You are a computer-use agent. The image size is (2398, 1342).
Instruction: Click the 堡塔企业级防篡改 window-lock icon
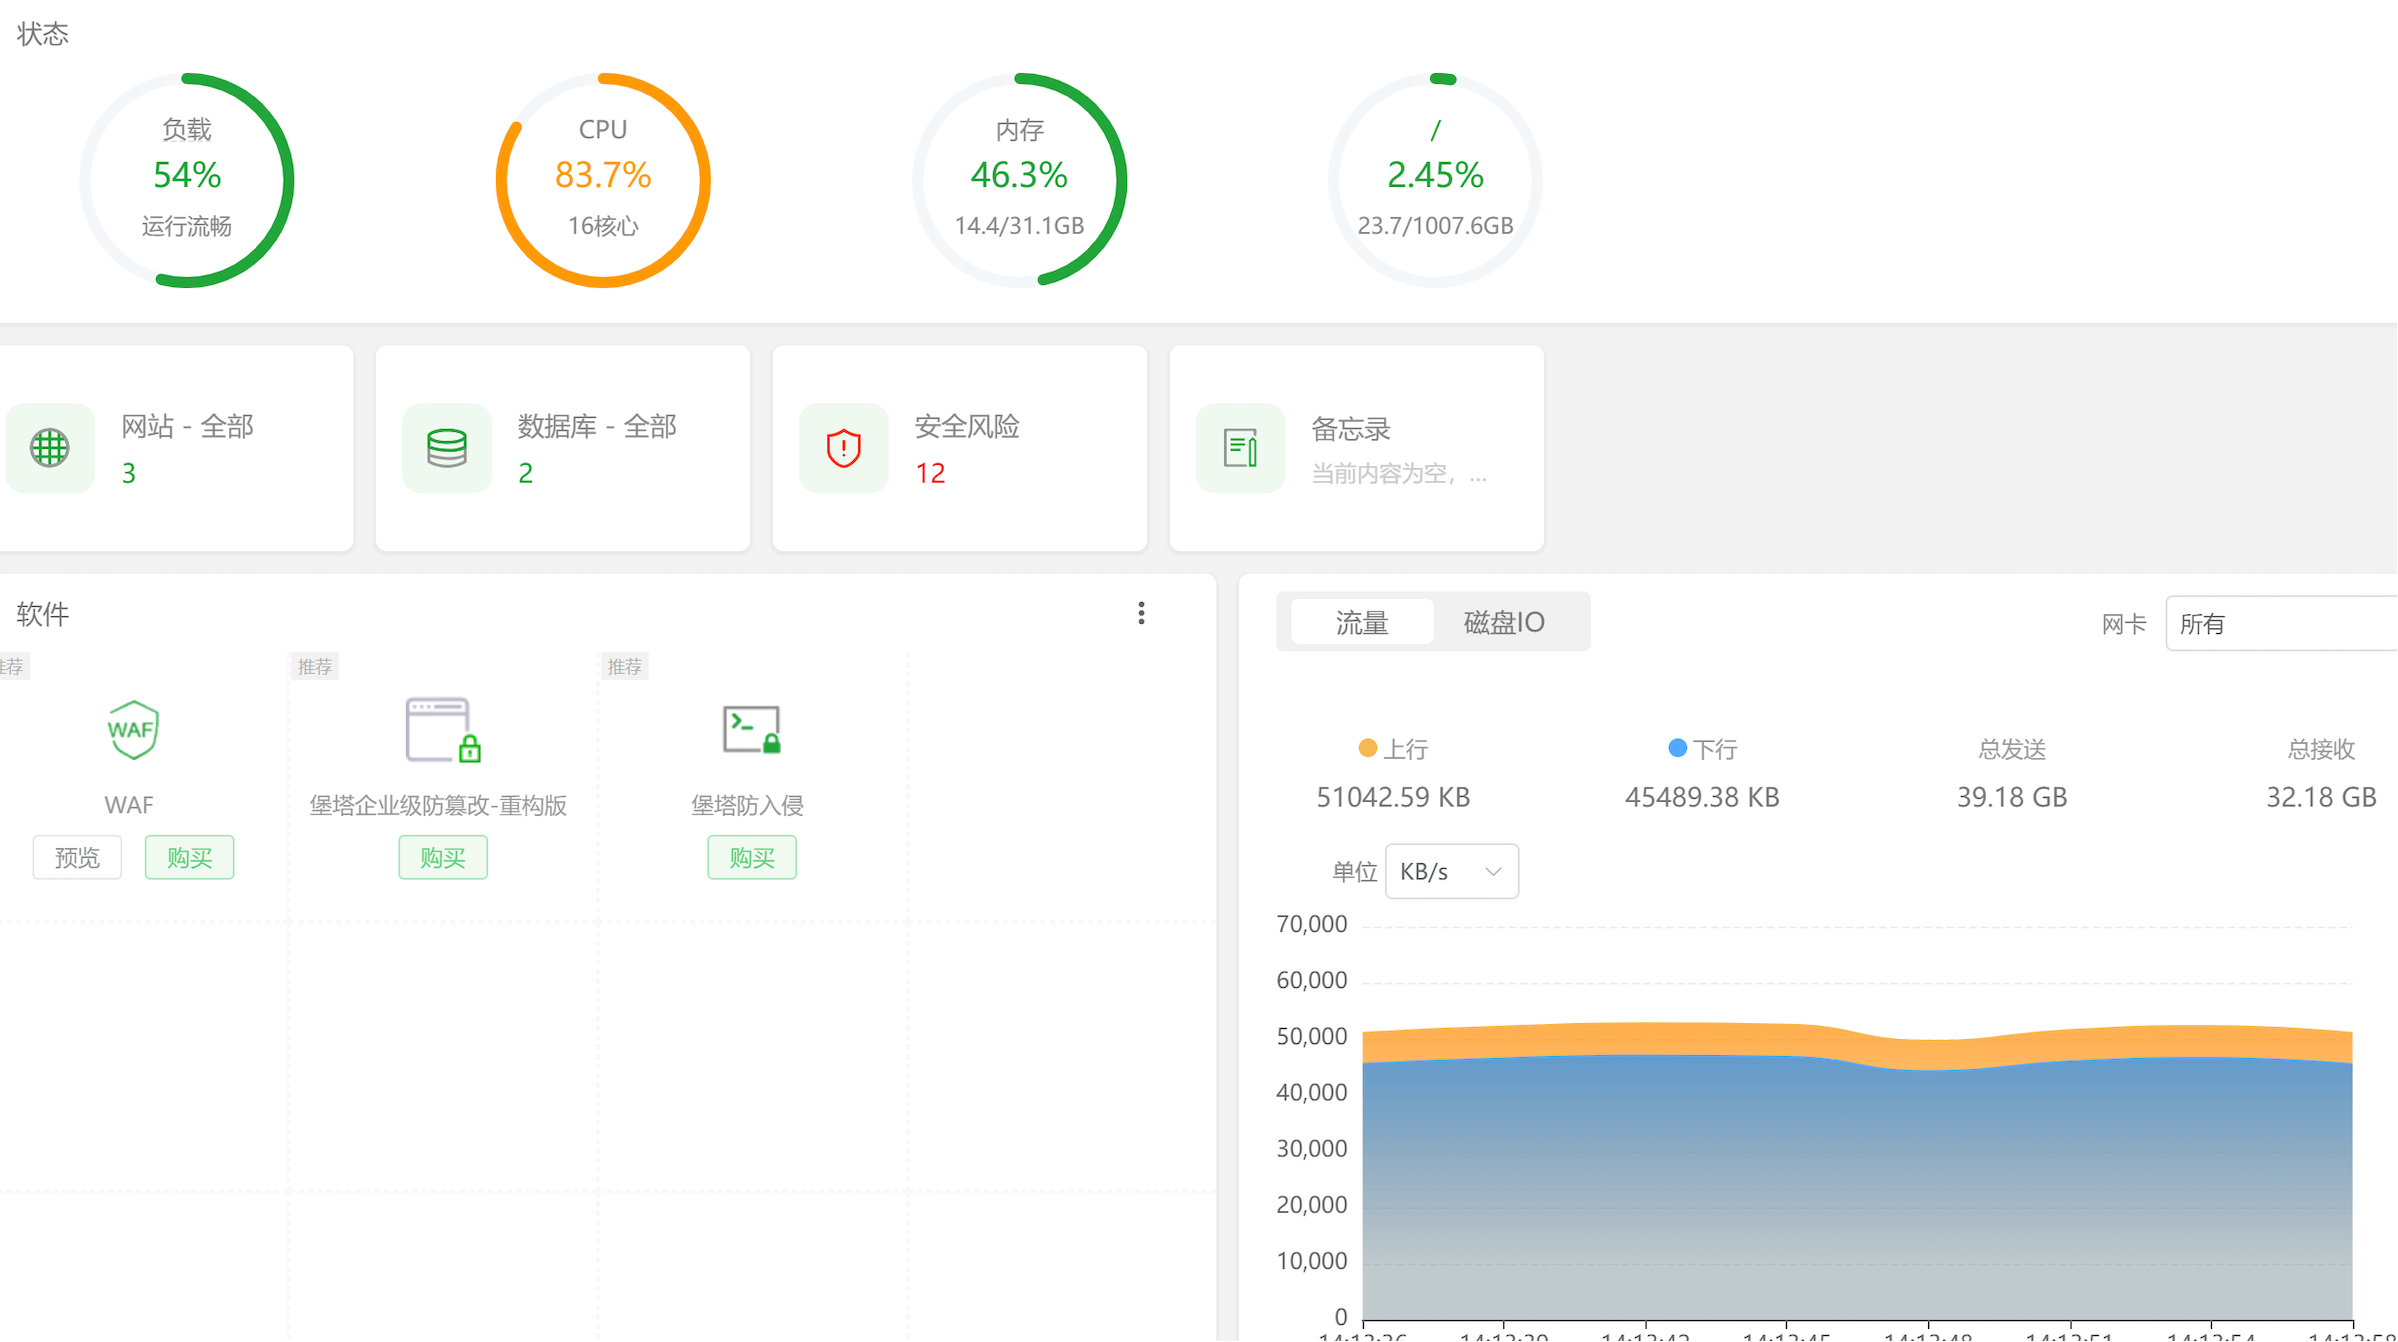[443, 730]
